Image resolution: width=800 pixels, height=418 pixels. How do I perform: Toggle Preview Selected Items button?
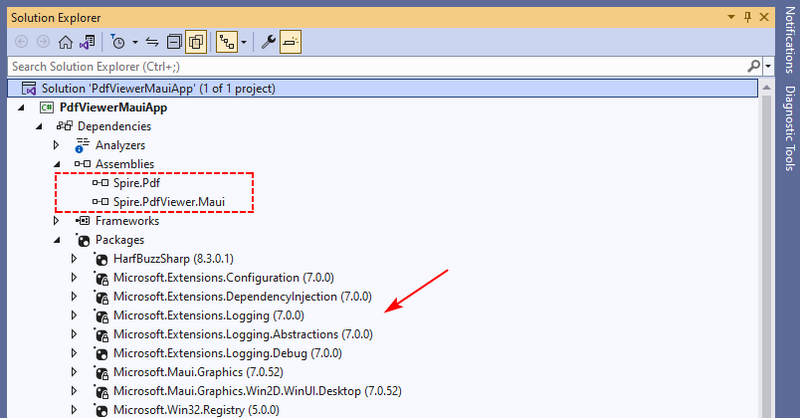click(290, 42)
